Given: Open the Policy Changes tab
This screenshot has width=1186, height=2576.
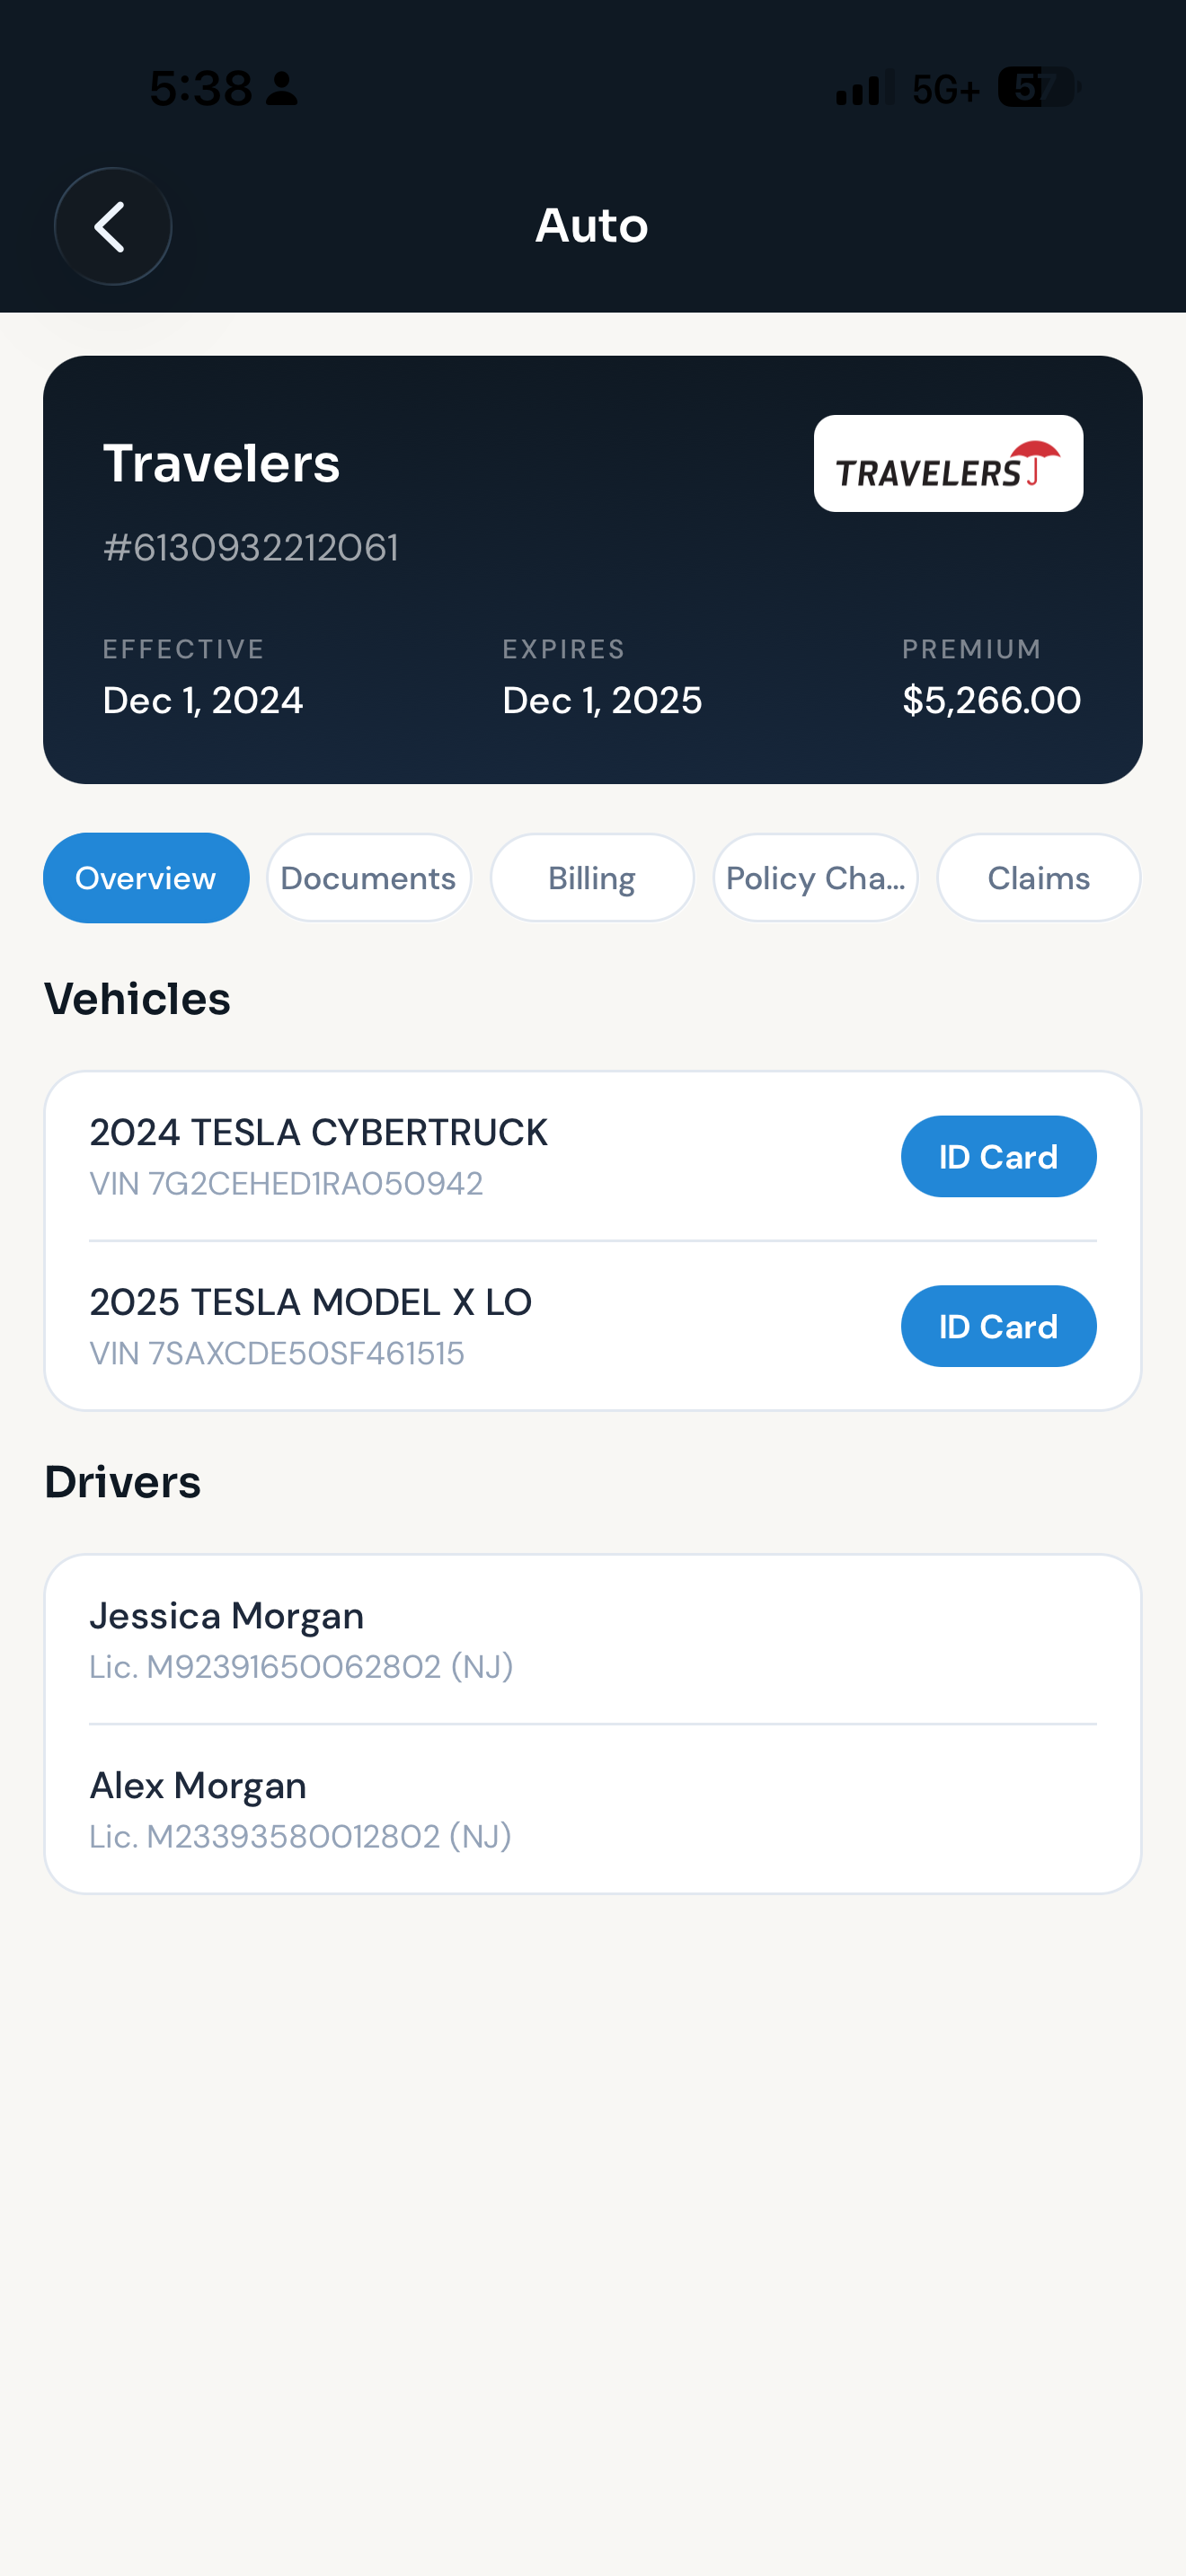Looking at the screenshot, I should click(815, 877).
